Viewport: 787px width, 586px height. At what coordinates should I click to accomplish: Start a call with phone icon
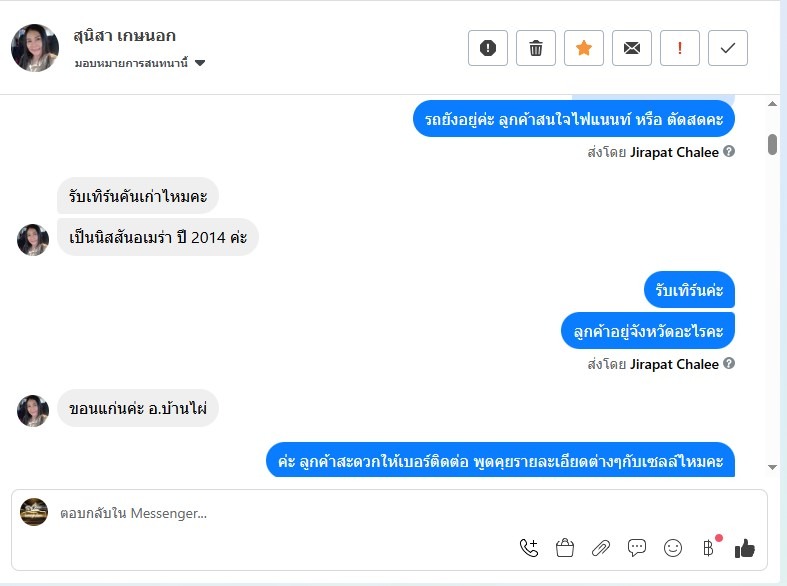click(x=529, y=548)
